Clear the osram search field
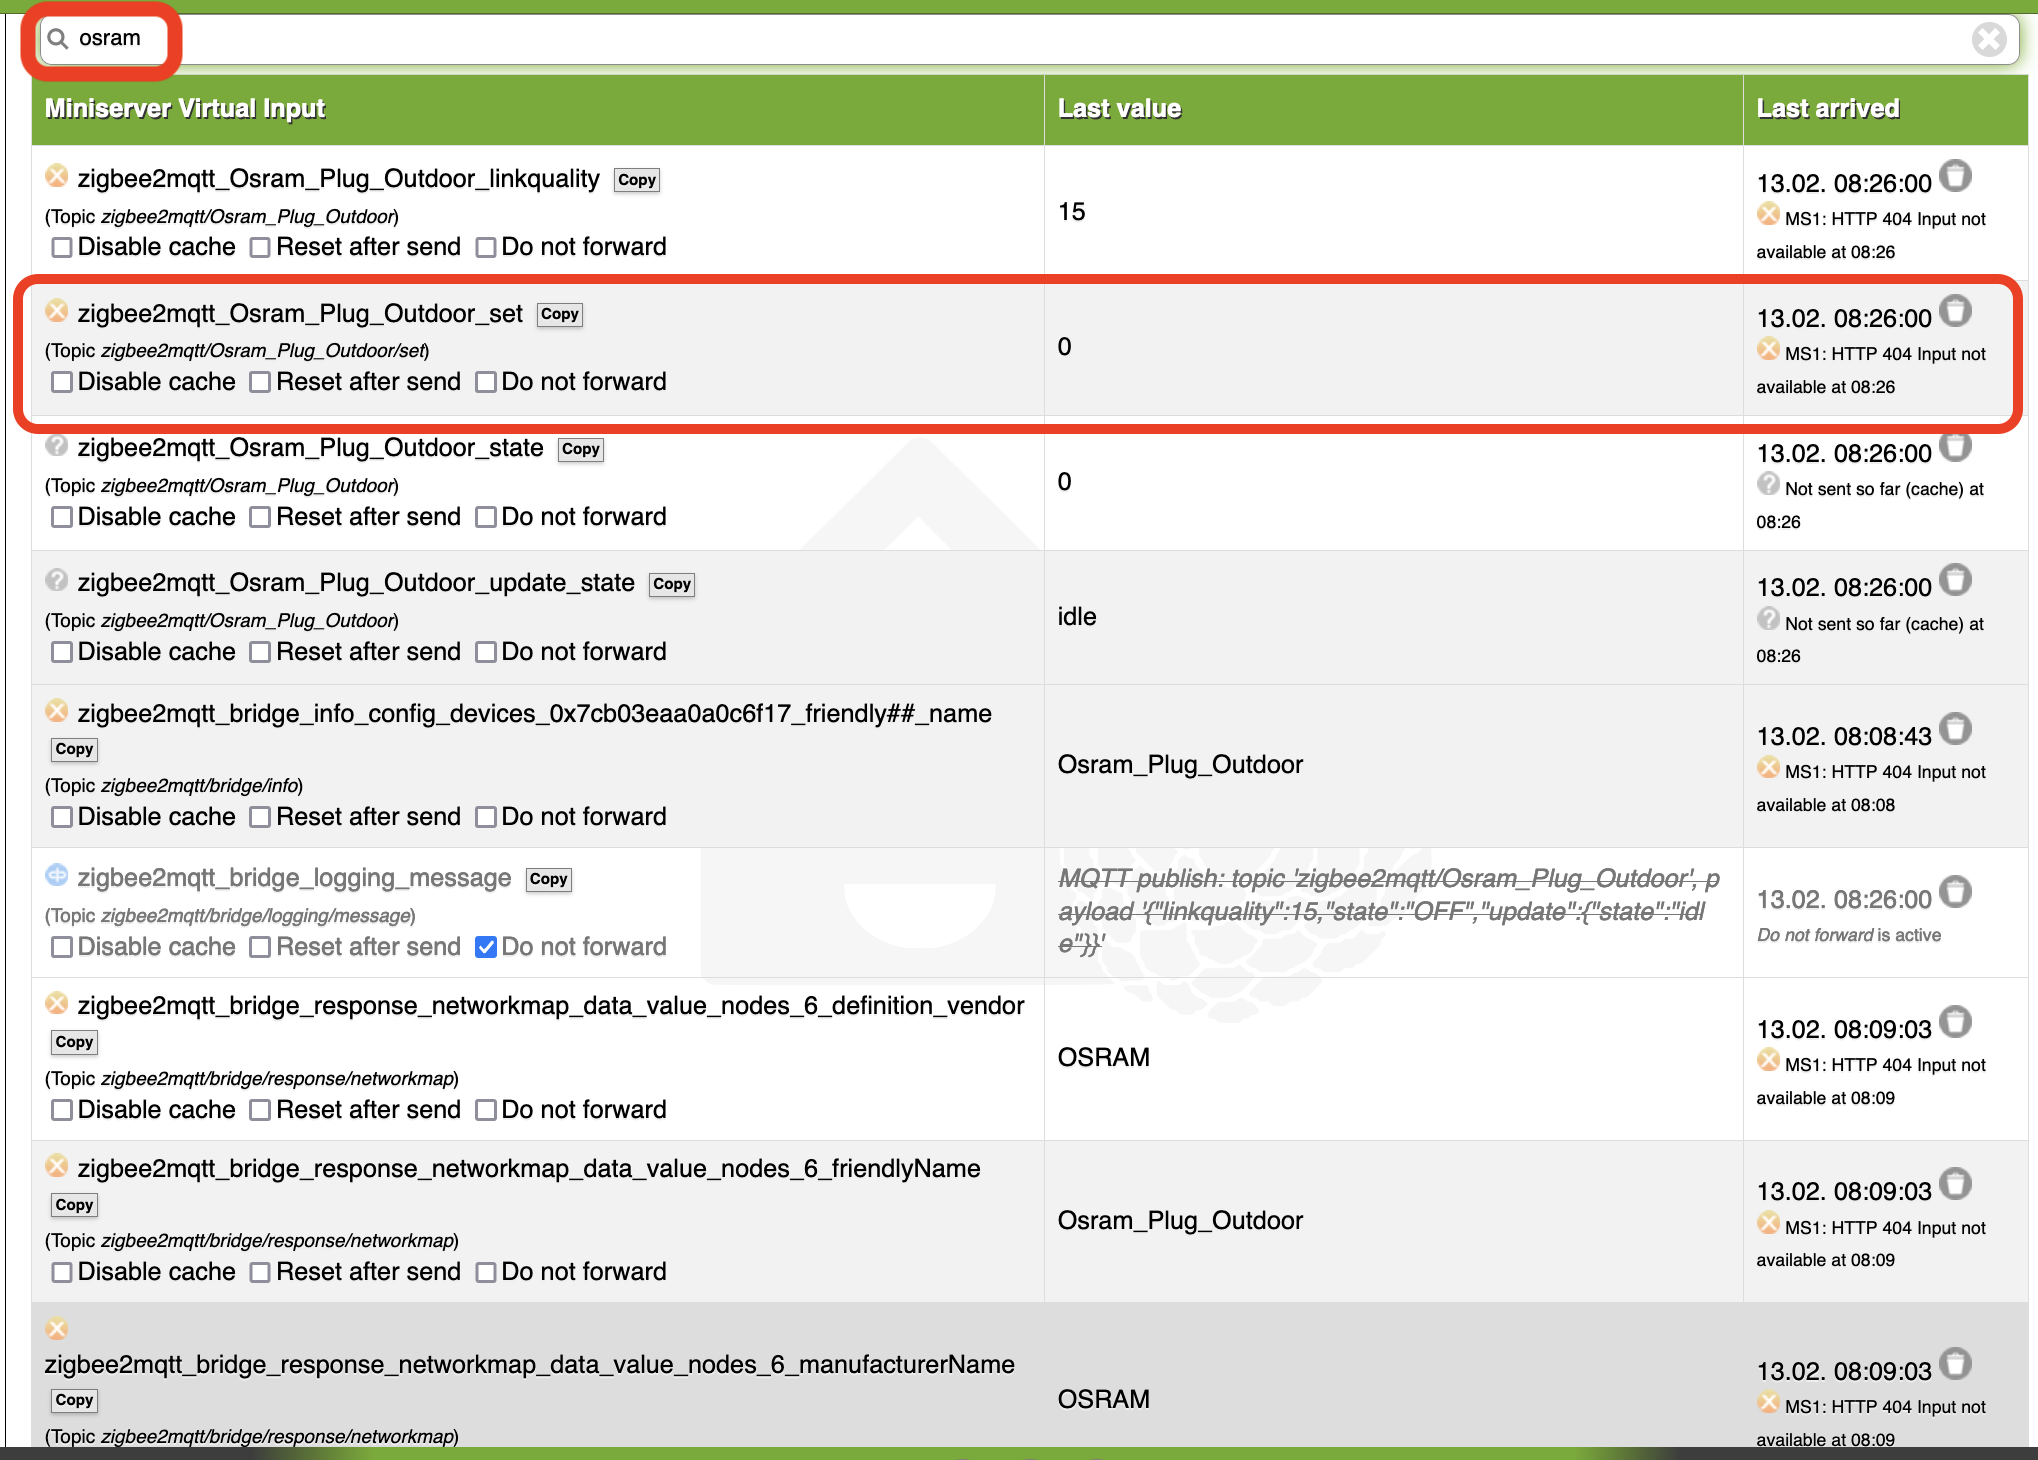Image resolution: width=2038 pixels, height=1460 pixels. [1988, 40]
